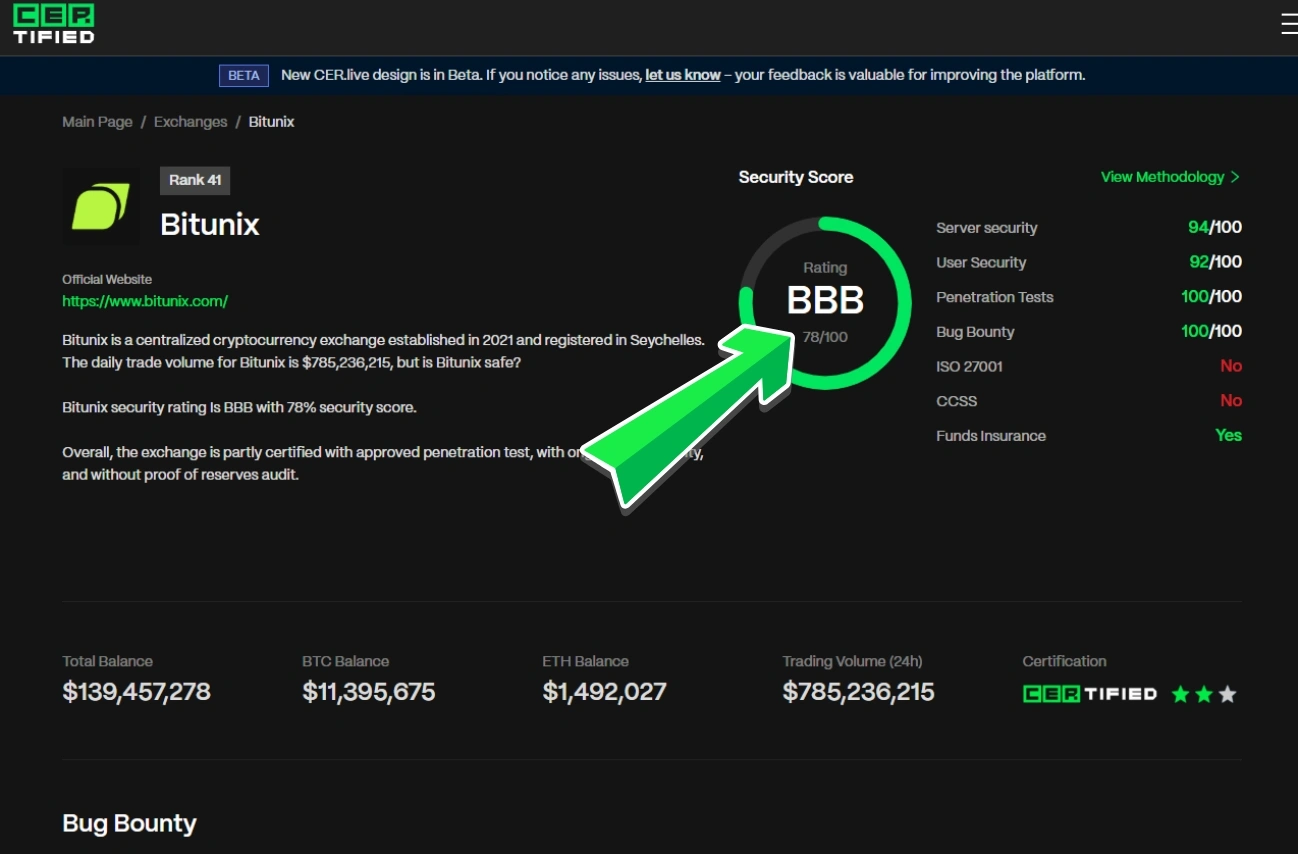Click the ETH Balance value $1,492,027
Viewport: 1298px width, 854px height.
604,692
